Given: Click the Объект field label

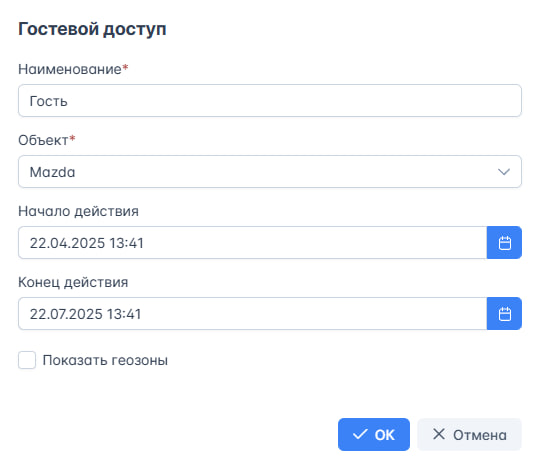Looking at the screenshot, I should 43,140.
